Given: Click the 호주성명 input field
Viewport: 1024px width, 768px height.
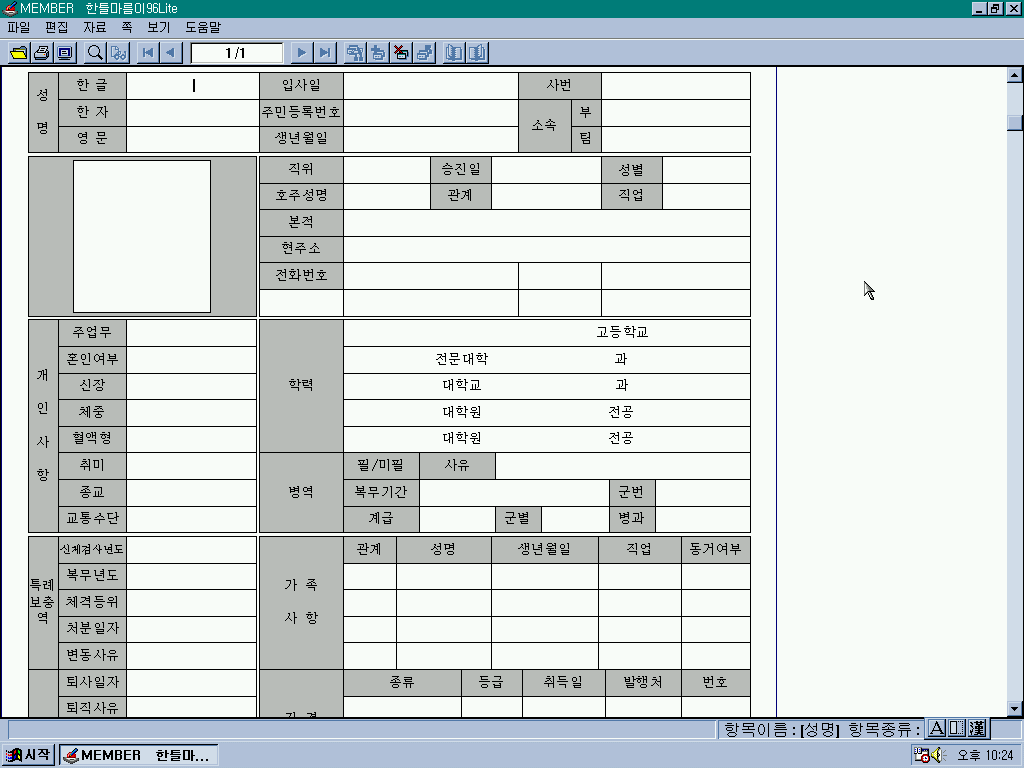Looking at the screenshot, I should tap(387, 196).
